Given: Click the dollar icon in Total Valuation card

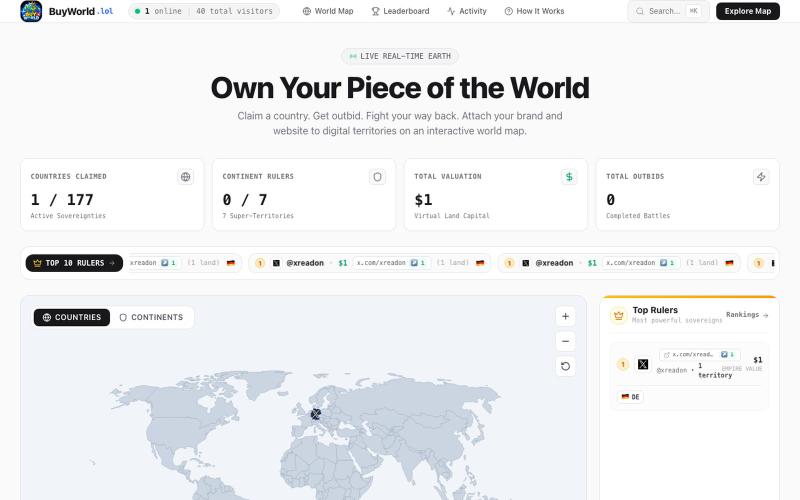Looking at the screenshot, I should [x=569, y=177].
